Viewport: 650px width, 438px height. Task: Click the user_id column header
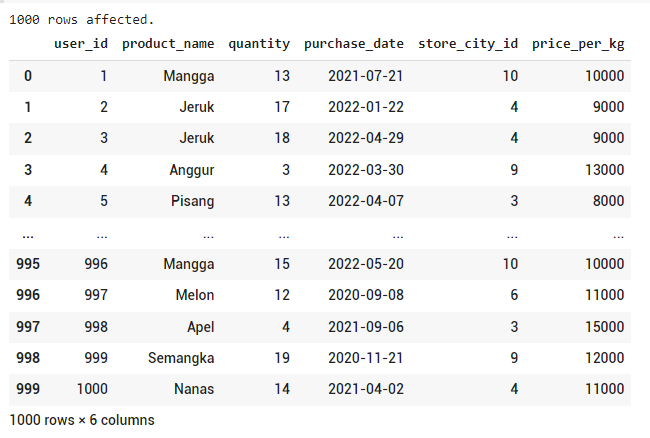[81, 44]
